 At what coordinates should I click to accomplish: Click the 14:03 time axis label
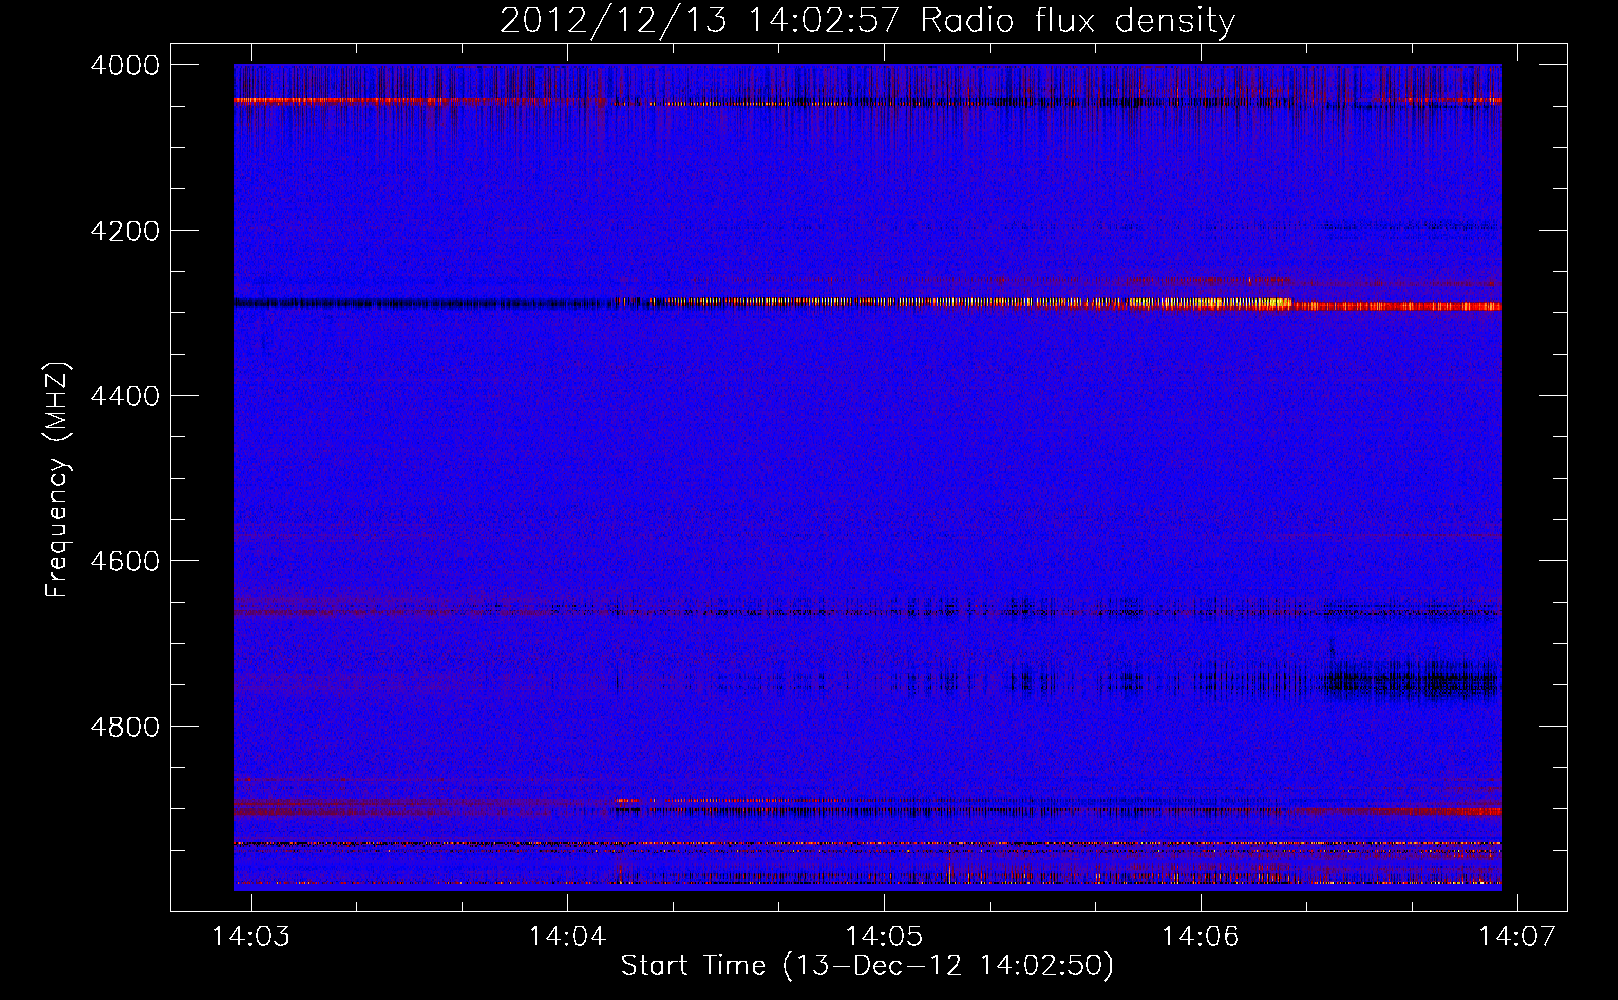point(251,936)
